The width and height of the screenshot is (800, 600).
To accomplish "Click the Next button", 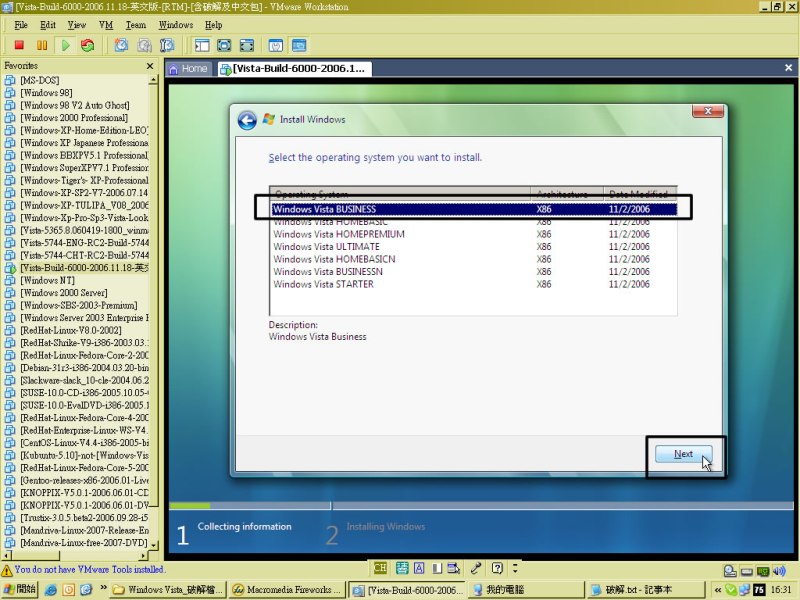I will click(x=683, y=454).
